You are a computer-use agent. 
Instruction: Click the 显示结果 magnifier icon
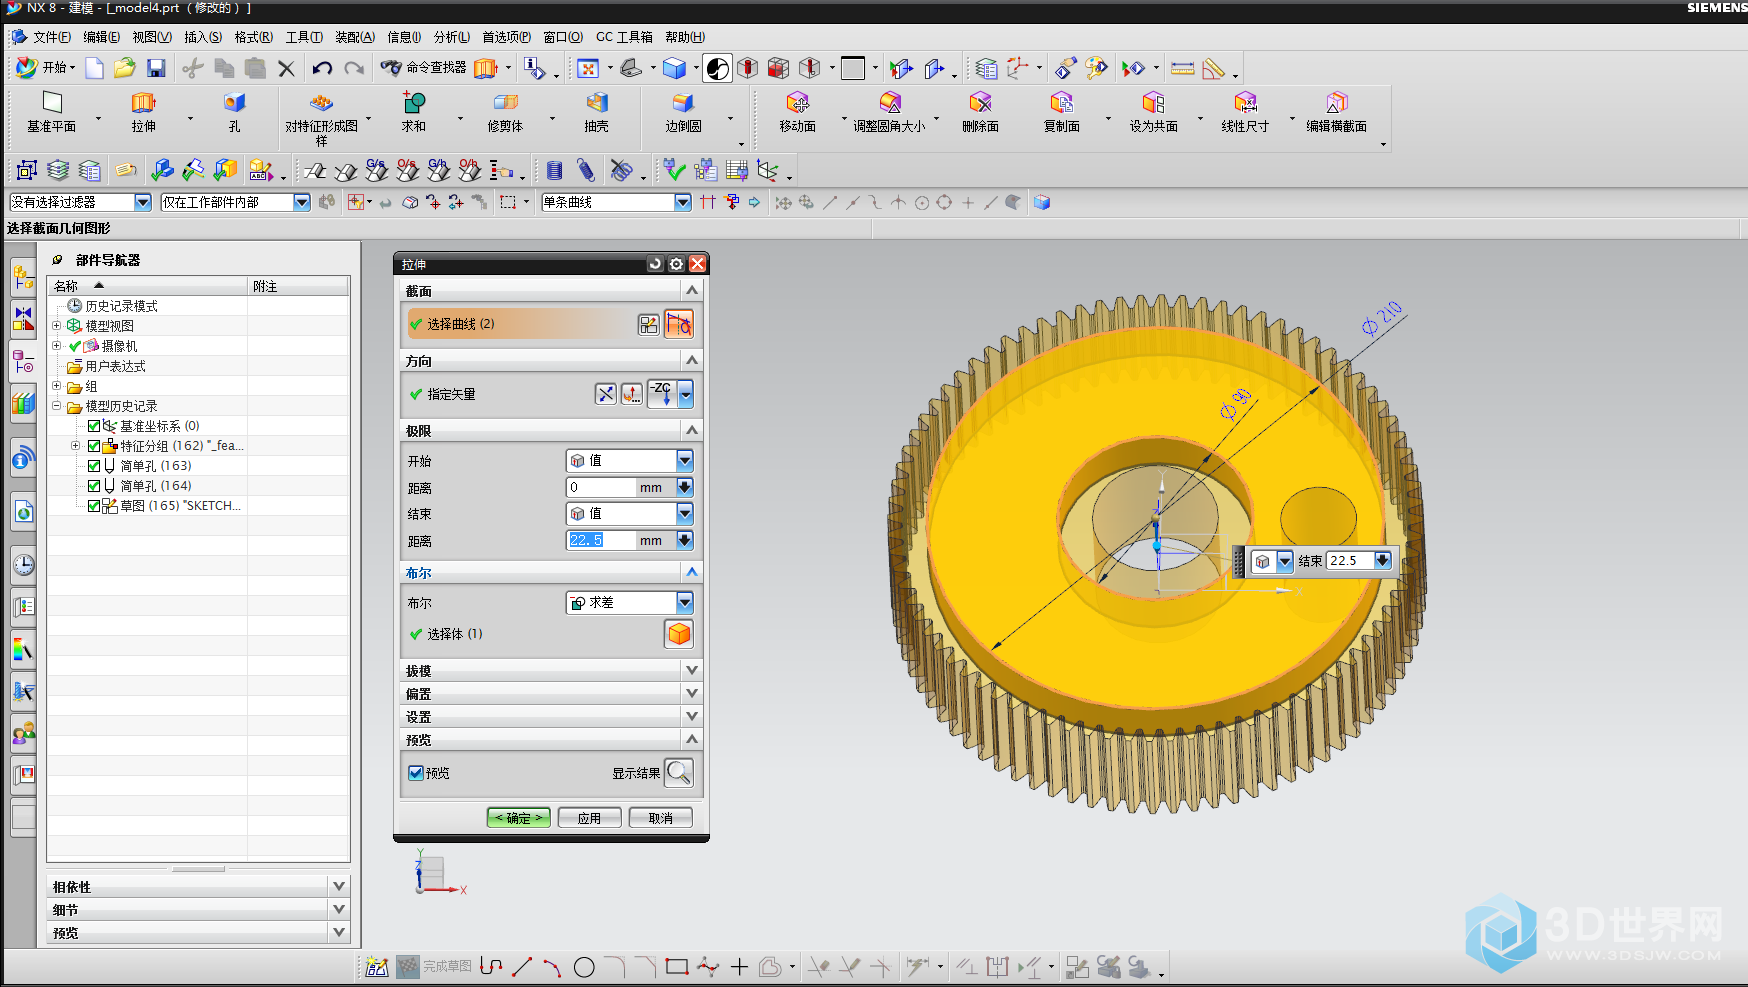pyautogui.click(x=679, y=773)
